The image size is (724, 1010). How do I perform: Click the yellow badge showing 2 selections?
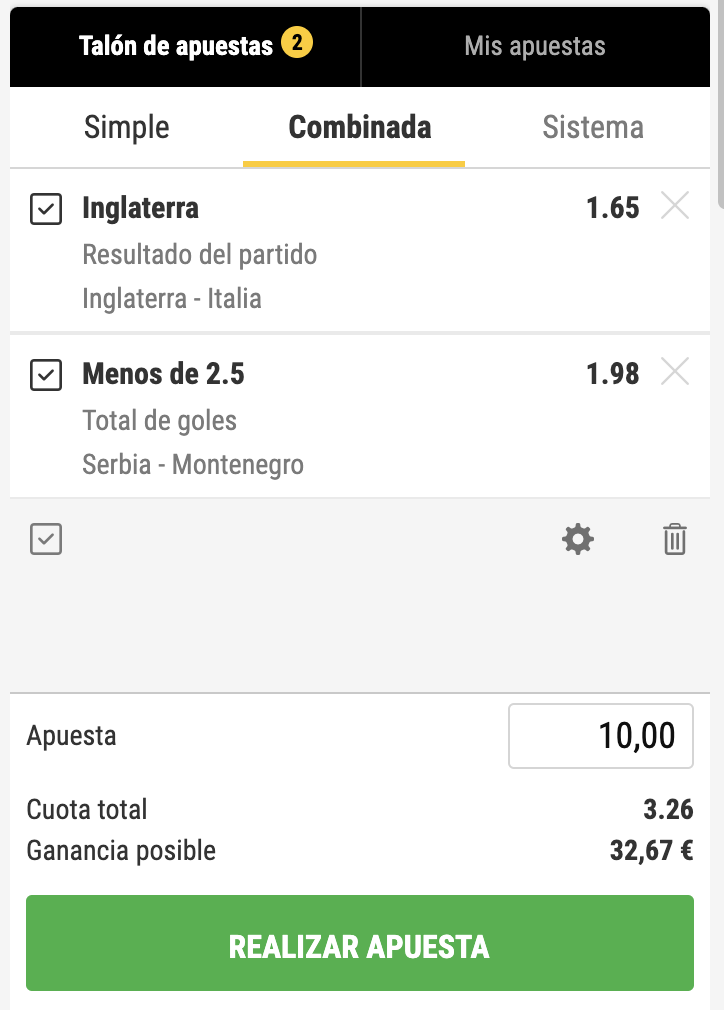(x=297, y=44)
